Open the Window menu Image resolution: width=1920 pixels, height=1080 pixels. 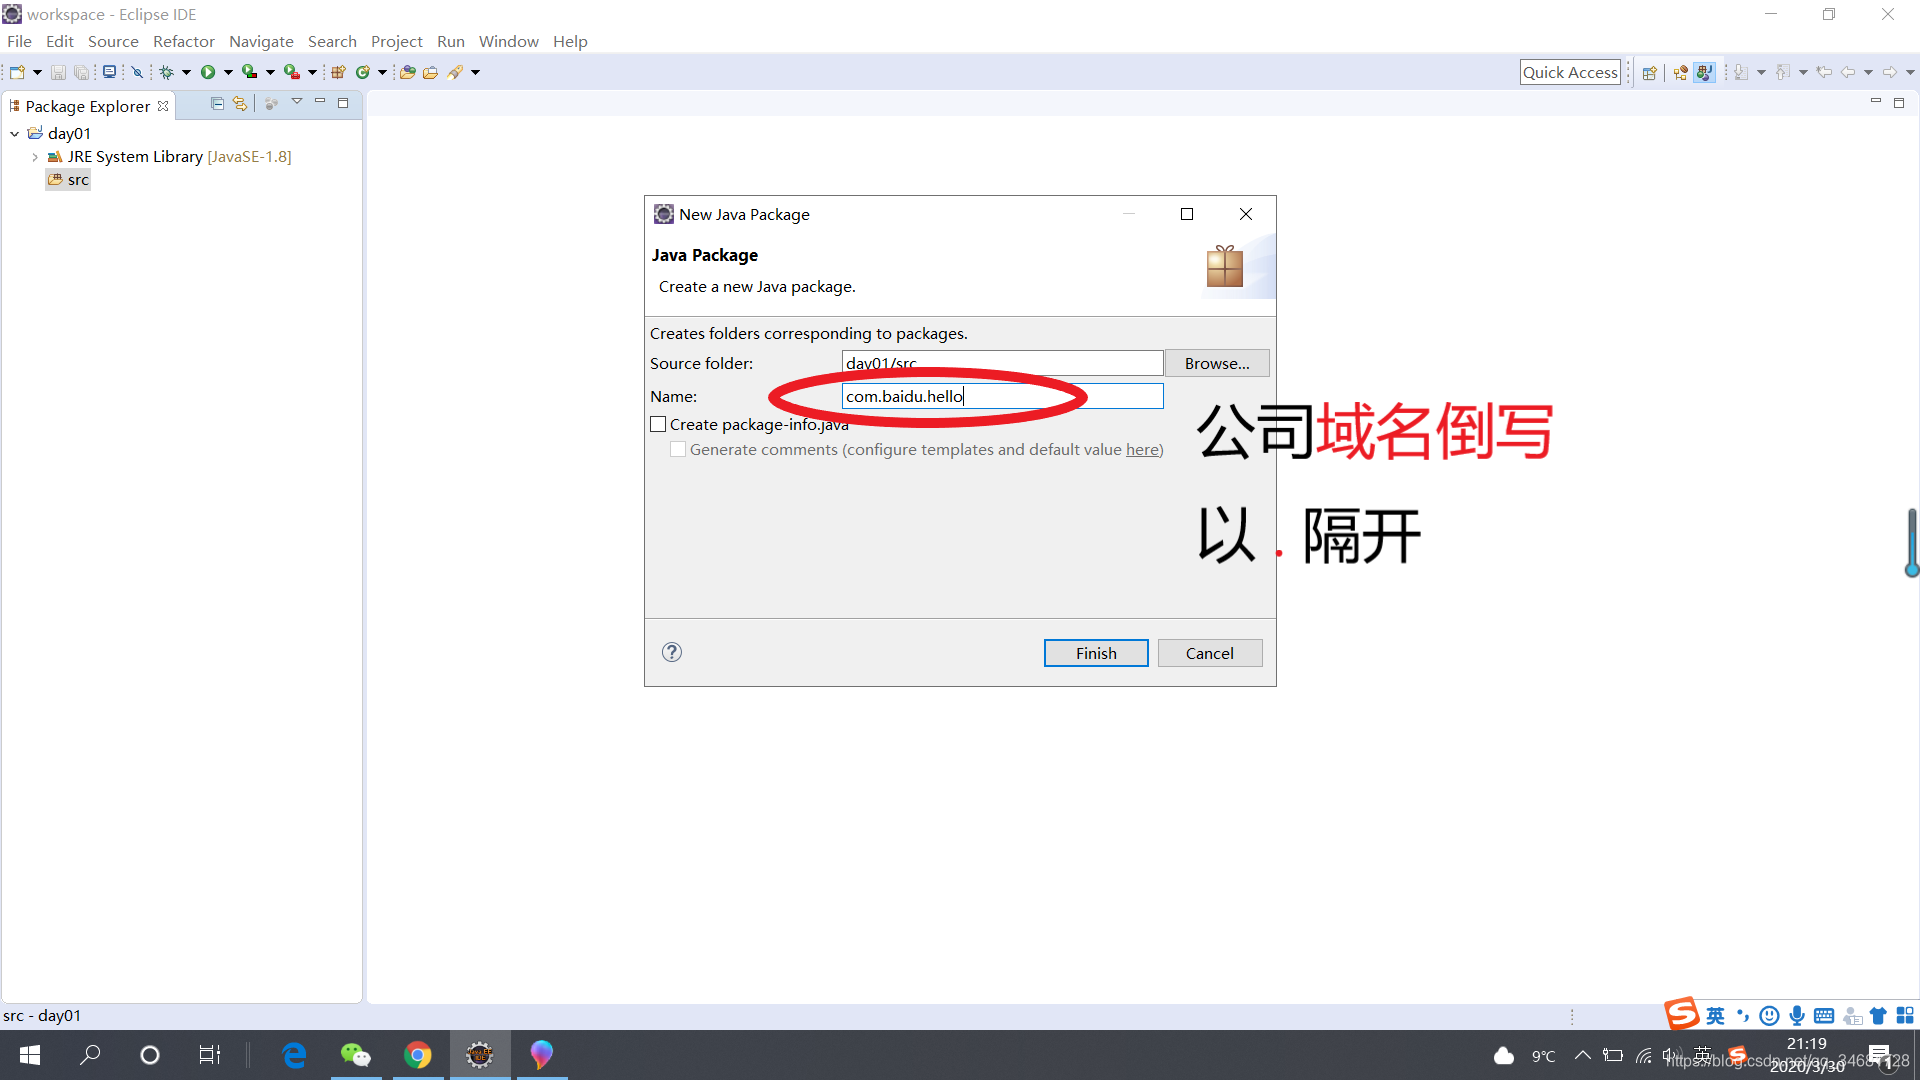tap(506, 41)
